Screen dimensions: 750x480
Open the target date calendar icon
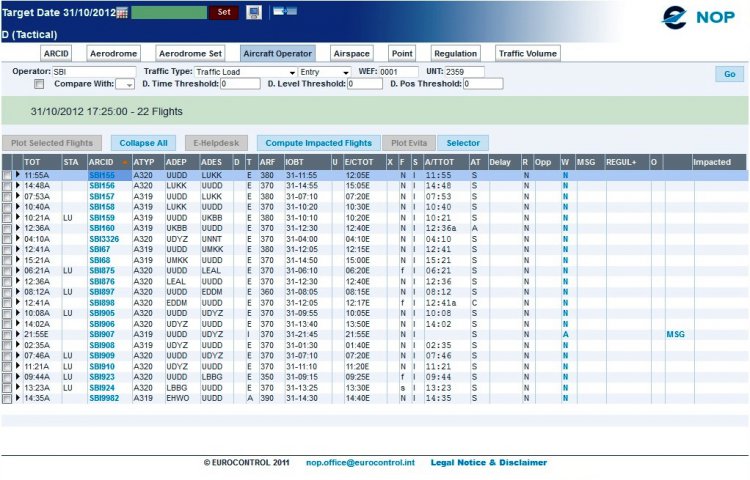tap(122, 13)
